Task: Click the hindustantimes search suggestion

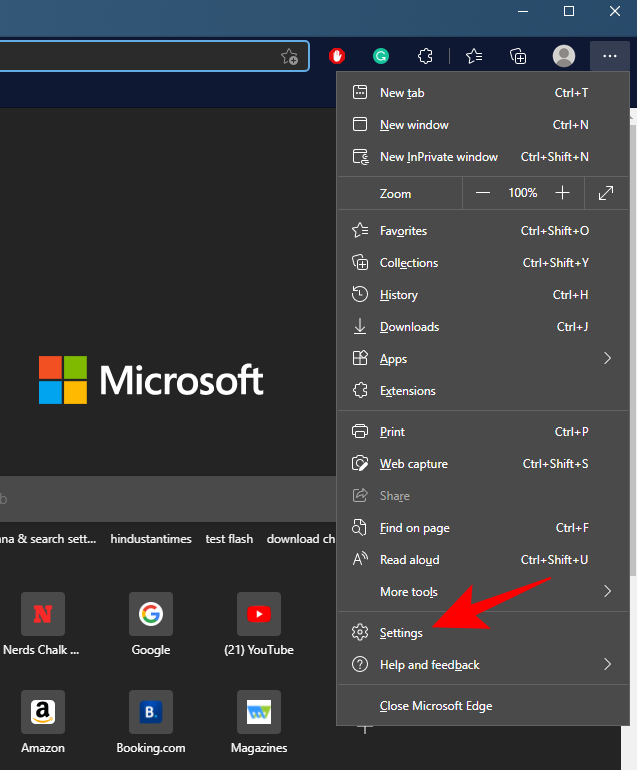Action: (151, 539)
